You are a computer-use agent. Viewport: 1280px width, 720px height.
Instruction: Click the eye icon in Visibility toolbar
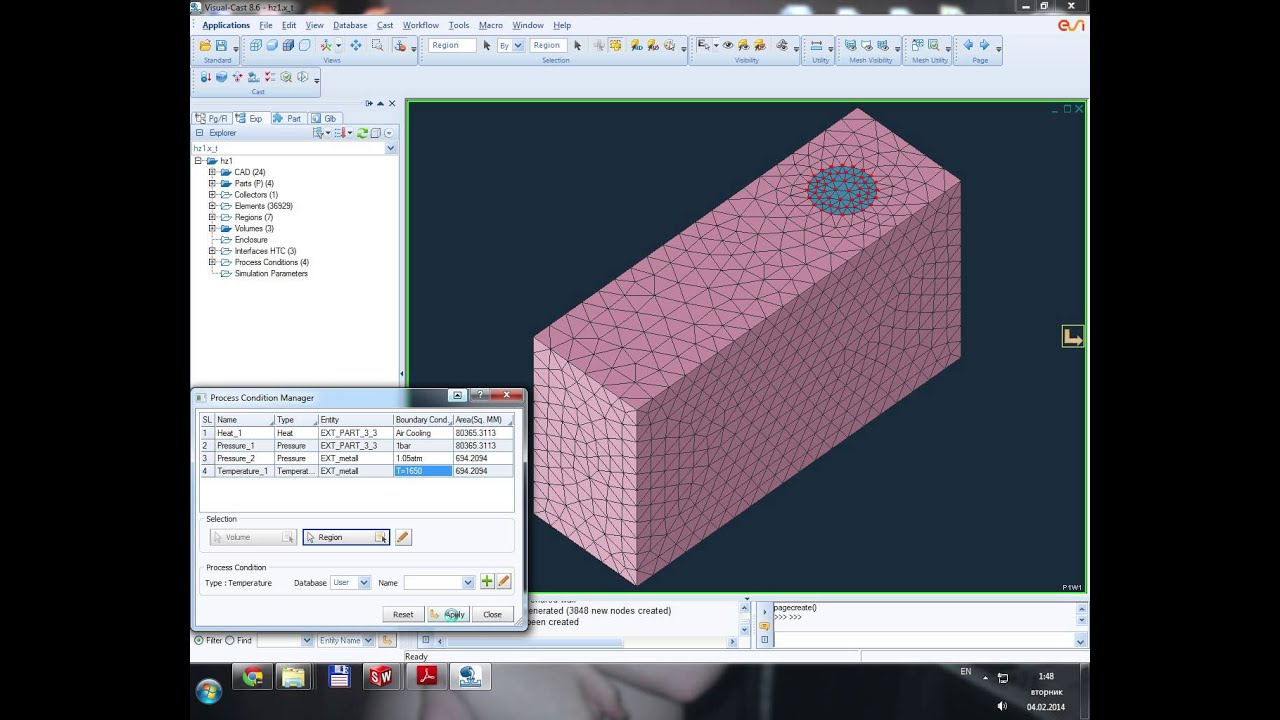click(728, 45)
